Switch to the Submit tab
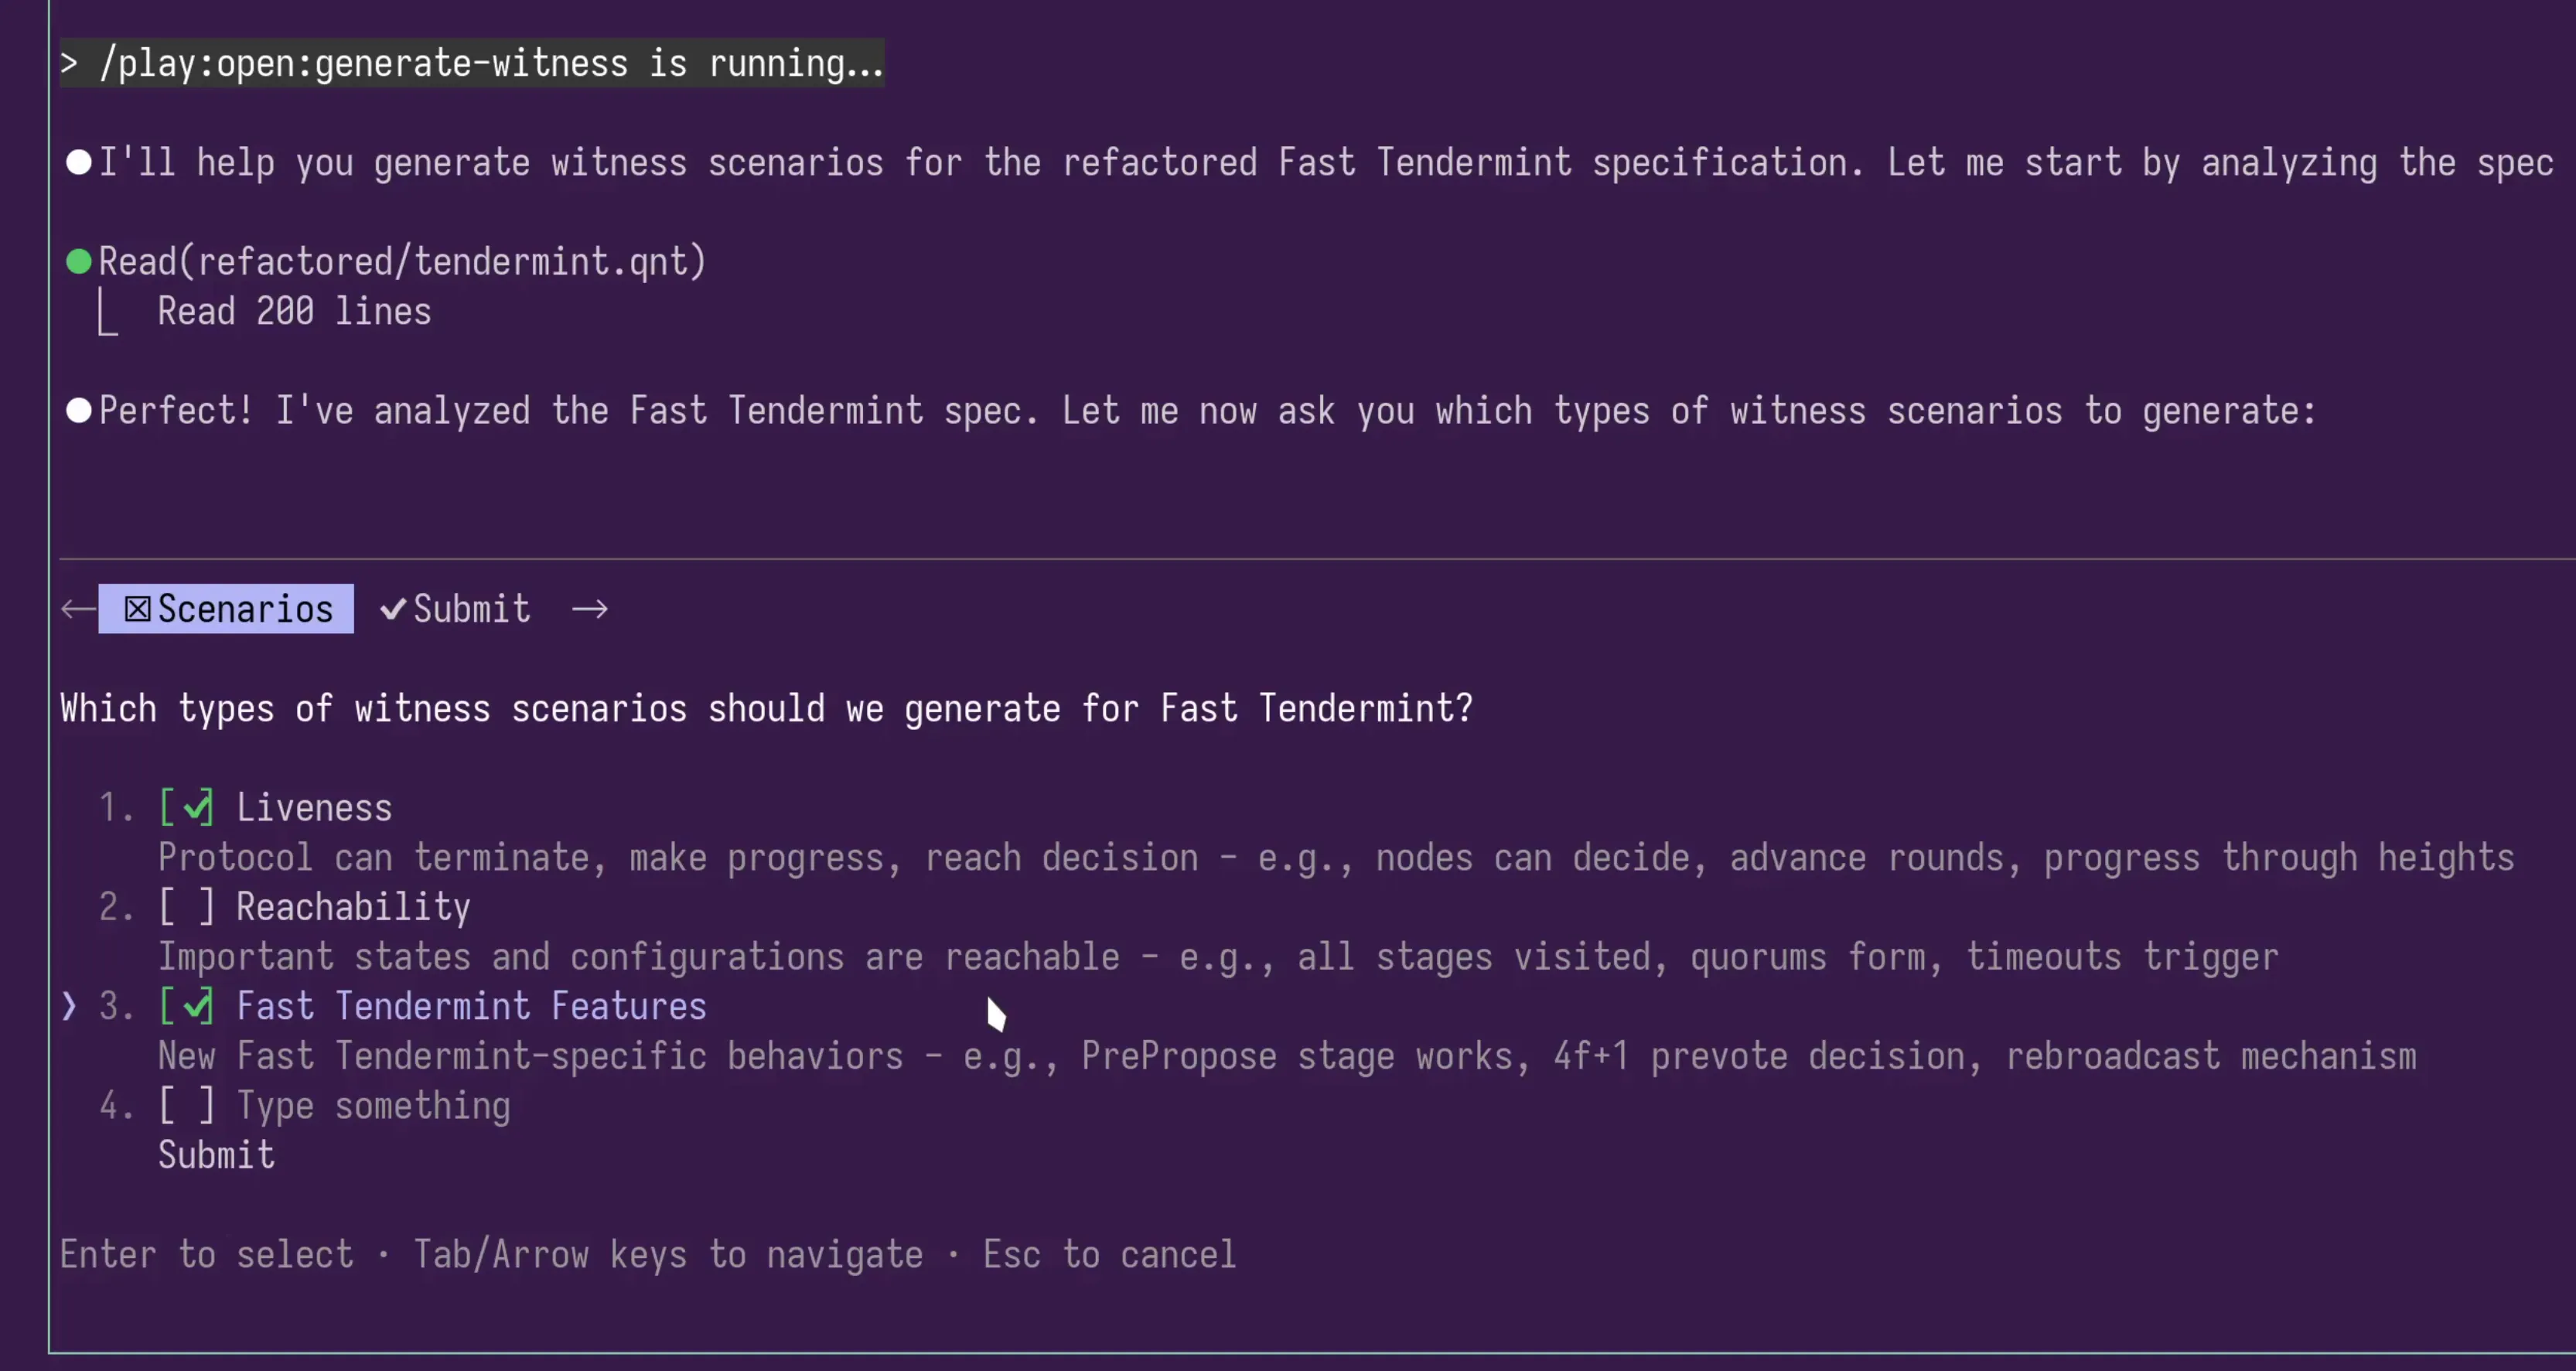The width and height of the screenshot is (2576, 1371). 471,608
